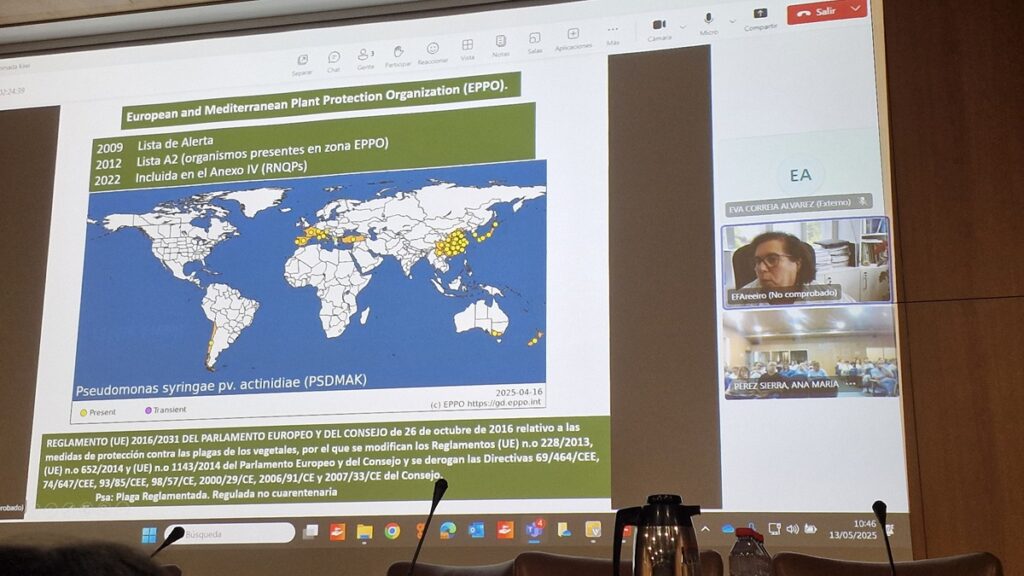Open the 10:46 clock and date
Image resolution: width=1024 pixels, height=576 pixels.
coord(853,529)
